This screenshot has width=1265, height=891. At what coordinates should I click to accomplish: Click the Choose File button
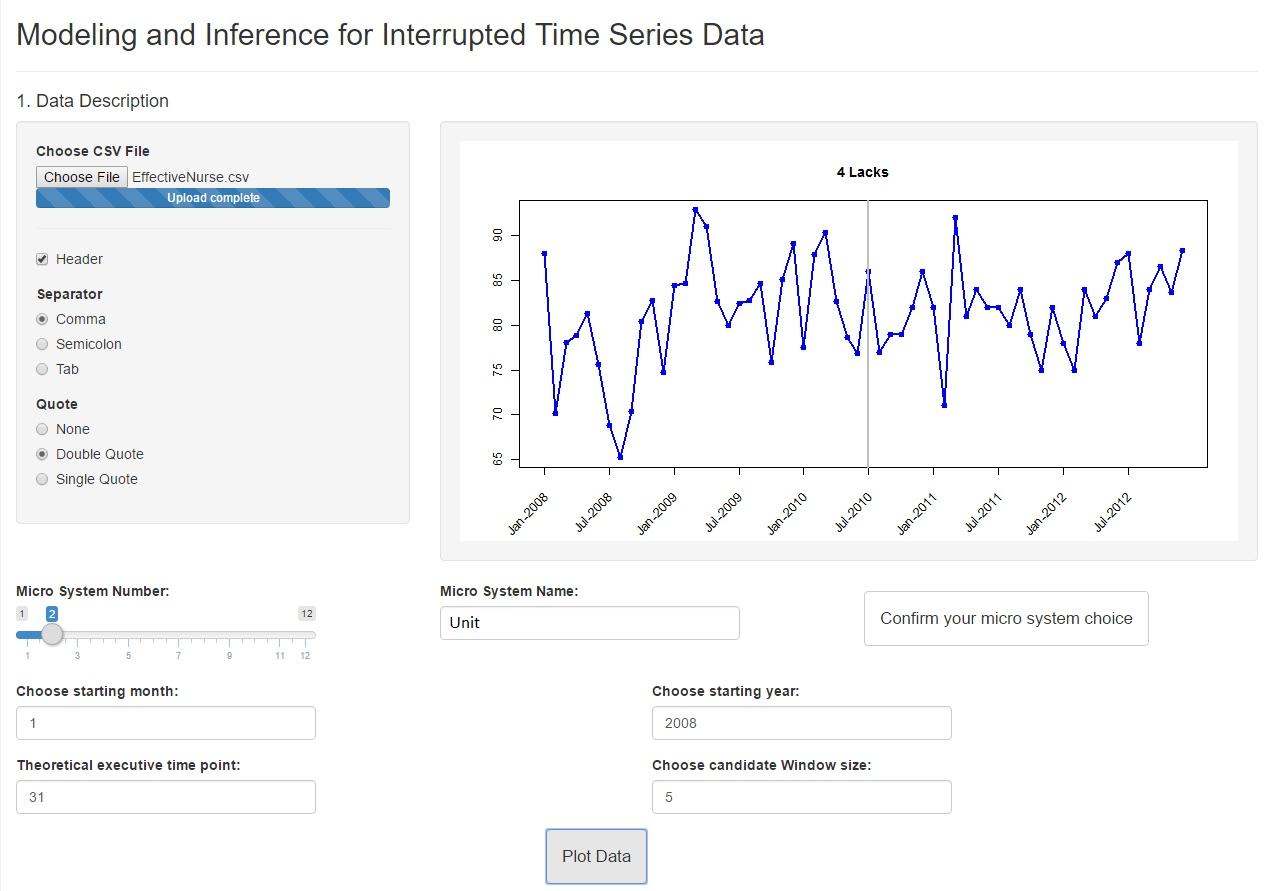(x=82, y=177)
